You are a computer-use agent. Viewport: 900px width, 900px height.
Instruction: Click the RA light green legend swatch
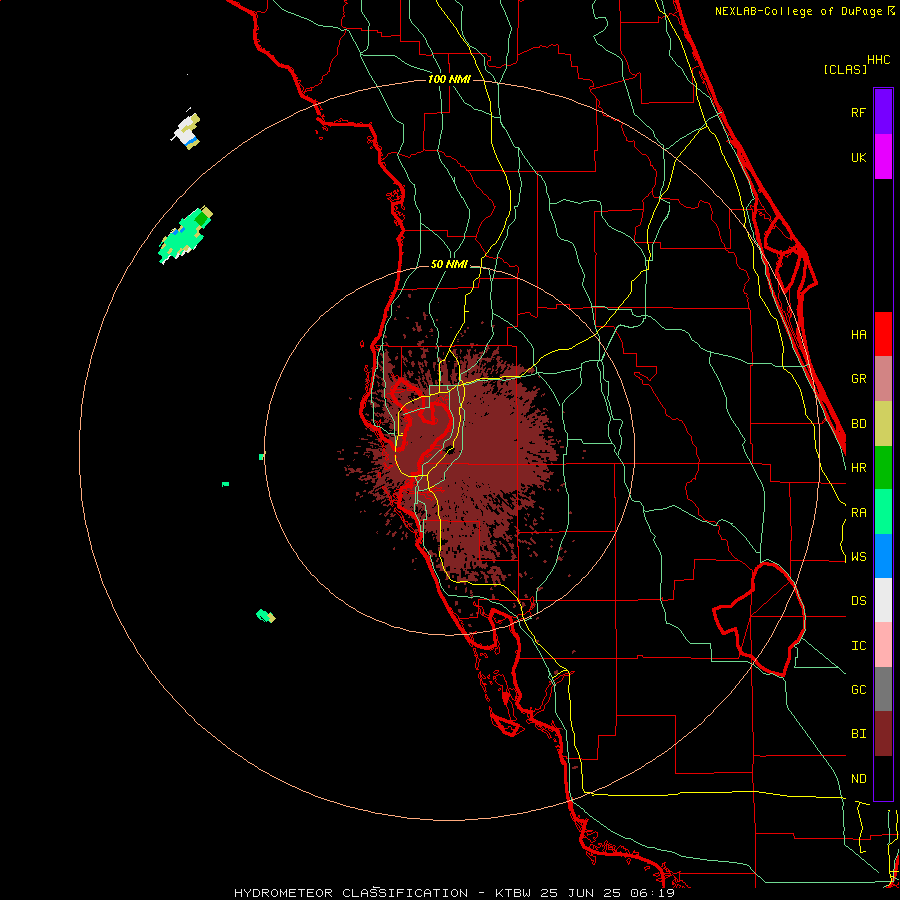[x=883, y=512]
